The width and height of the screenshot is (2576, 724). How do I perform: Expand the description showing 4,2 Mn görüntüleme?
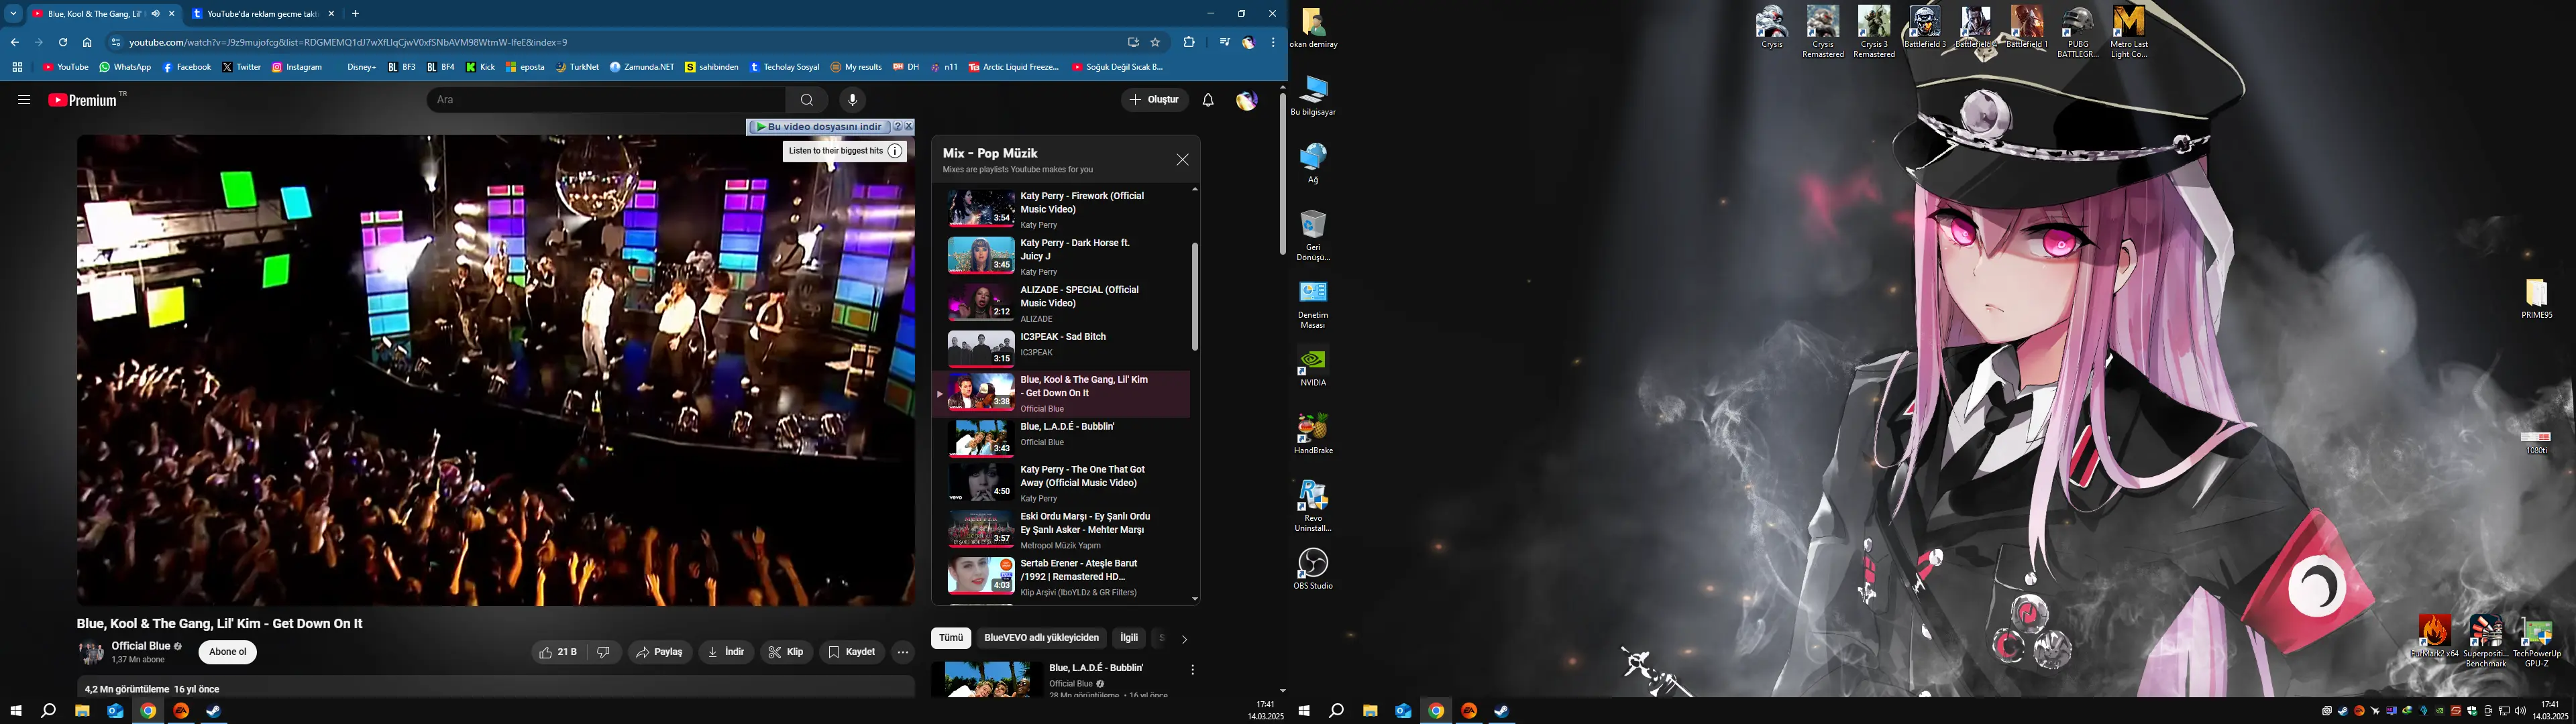[496, 687]
